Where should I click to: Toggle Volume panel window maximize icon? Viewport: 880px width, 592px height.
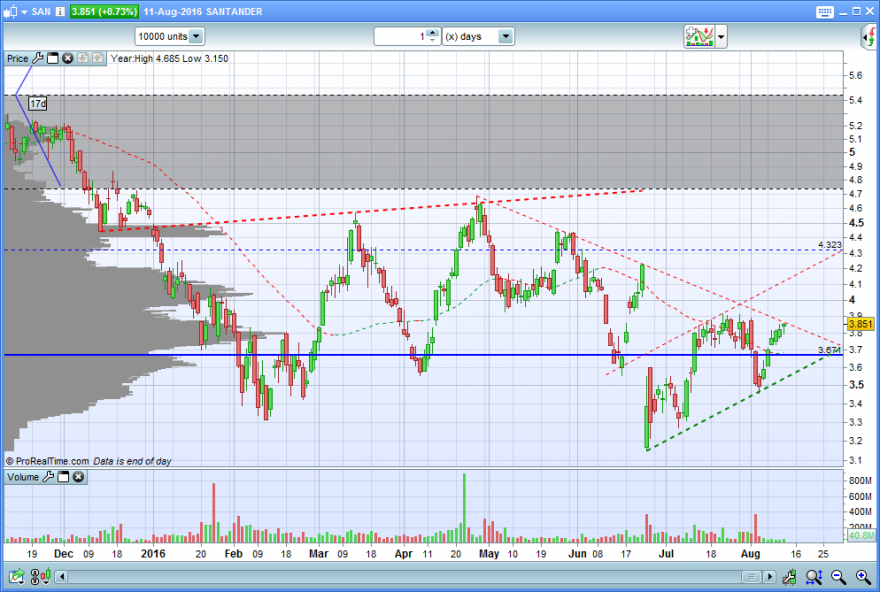click(63, 477)
